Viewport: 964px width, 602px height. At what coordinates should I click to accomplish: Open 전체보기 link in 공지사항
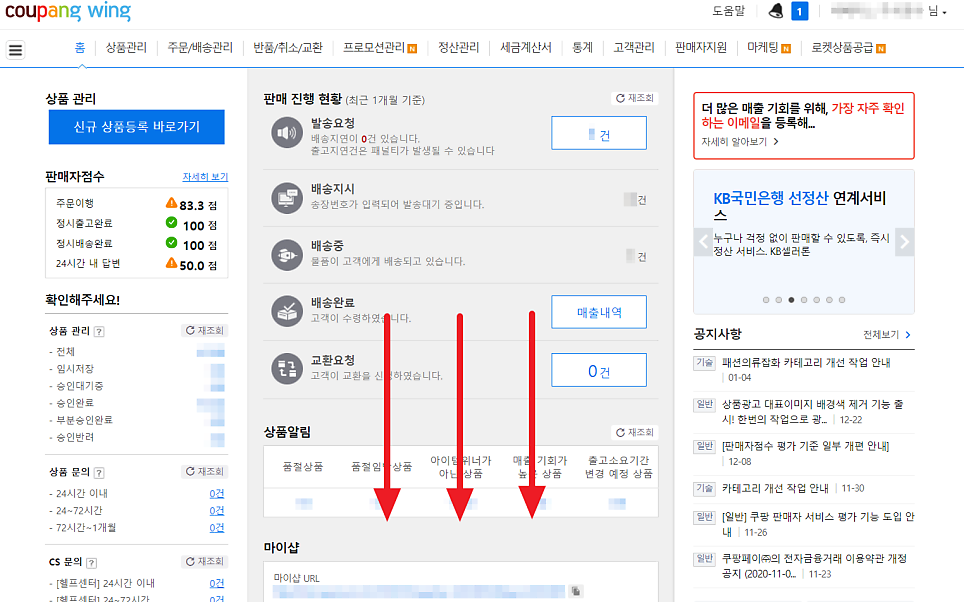[887, 334]
